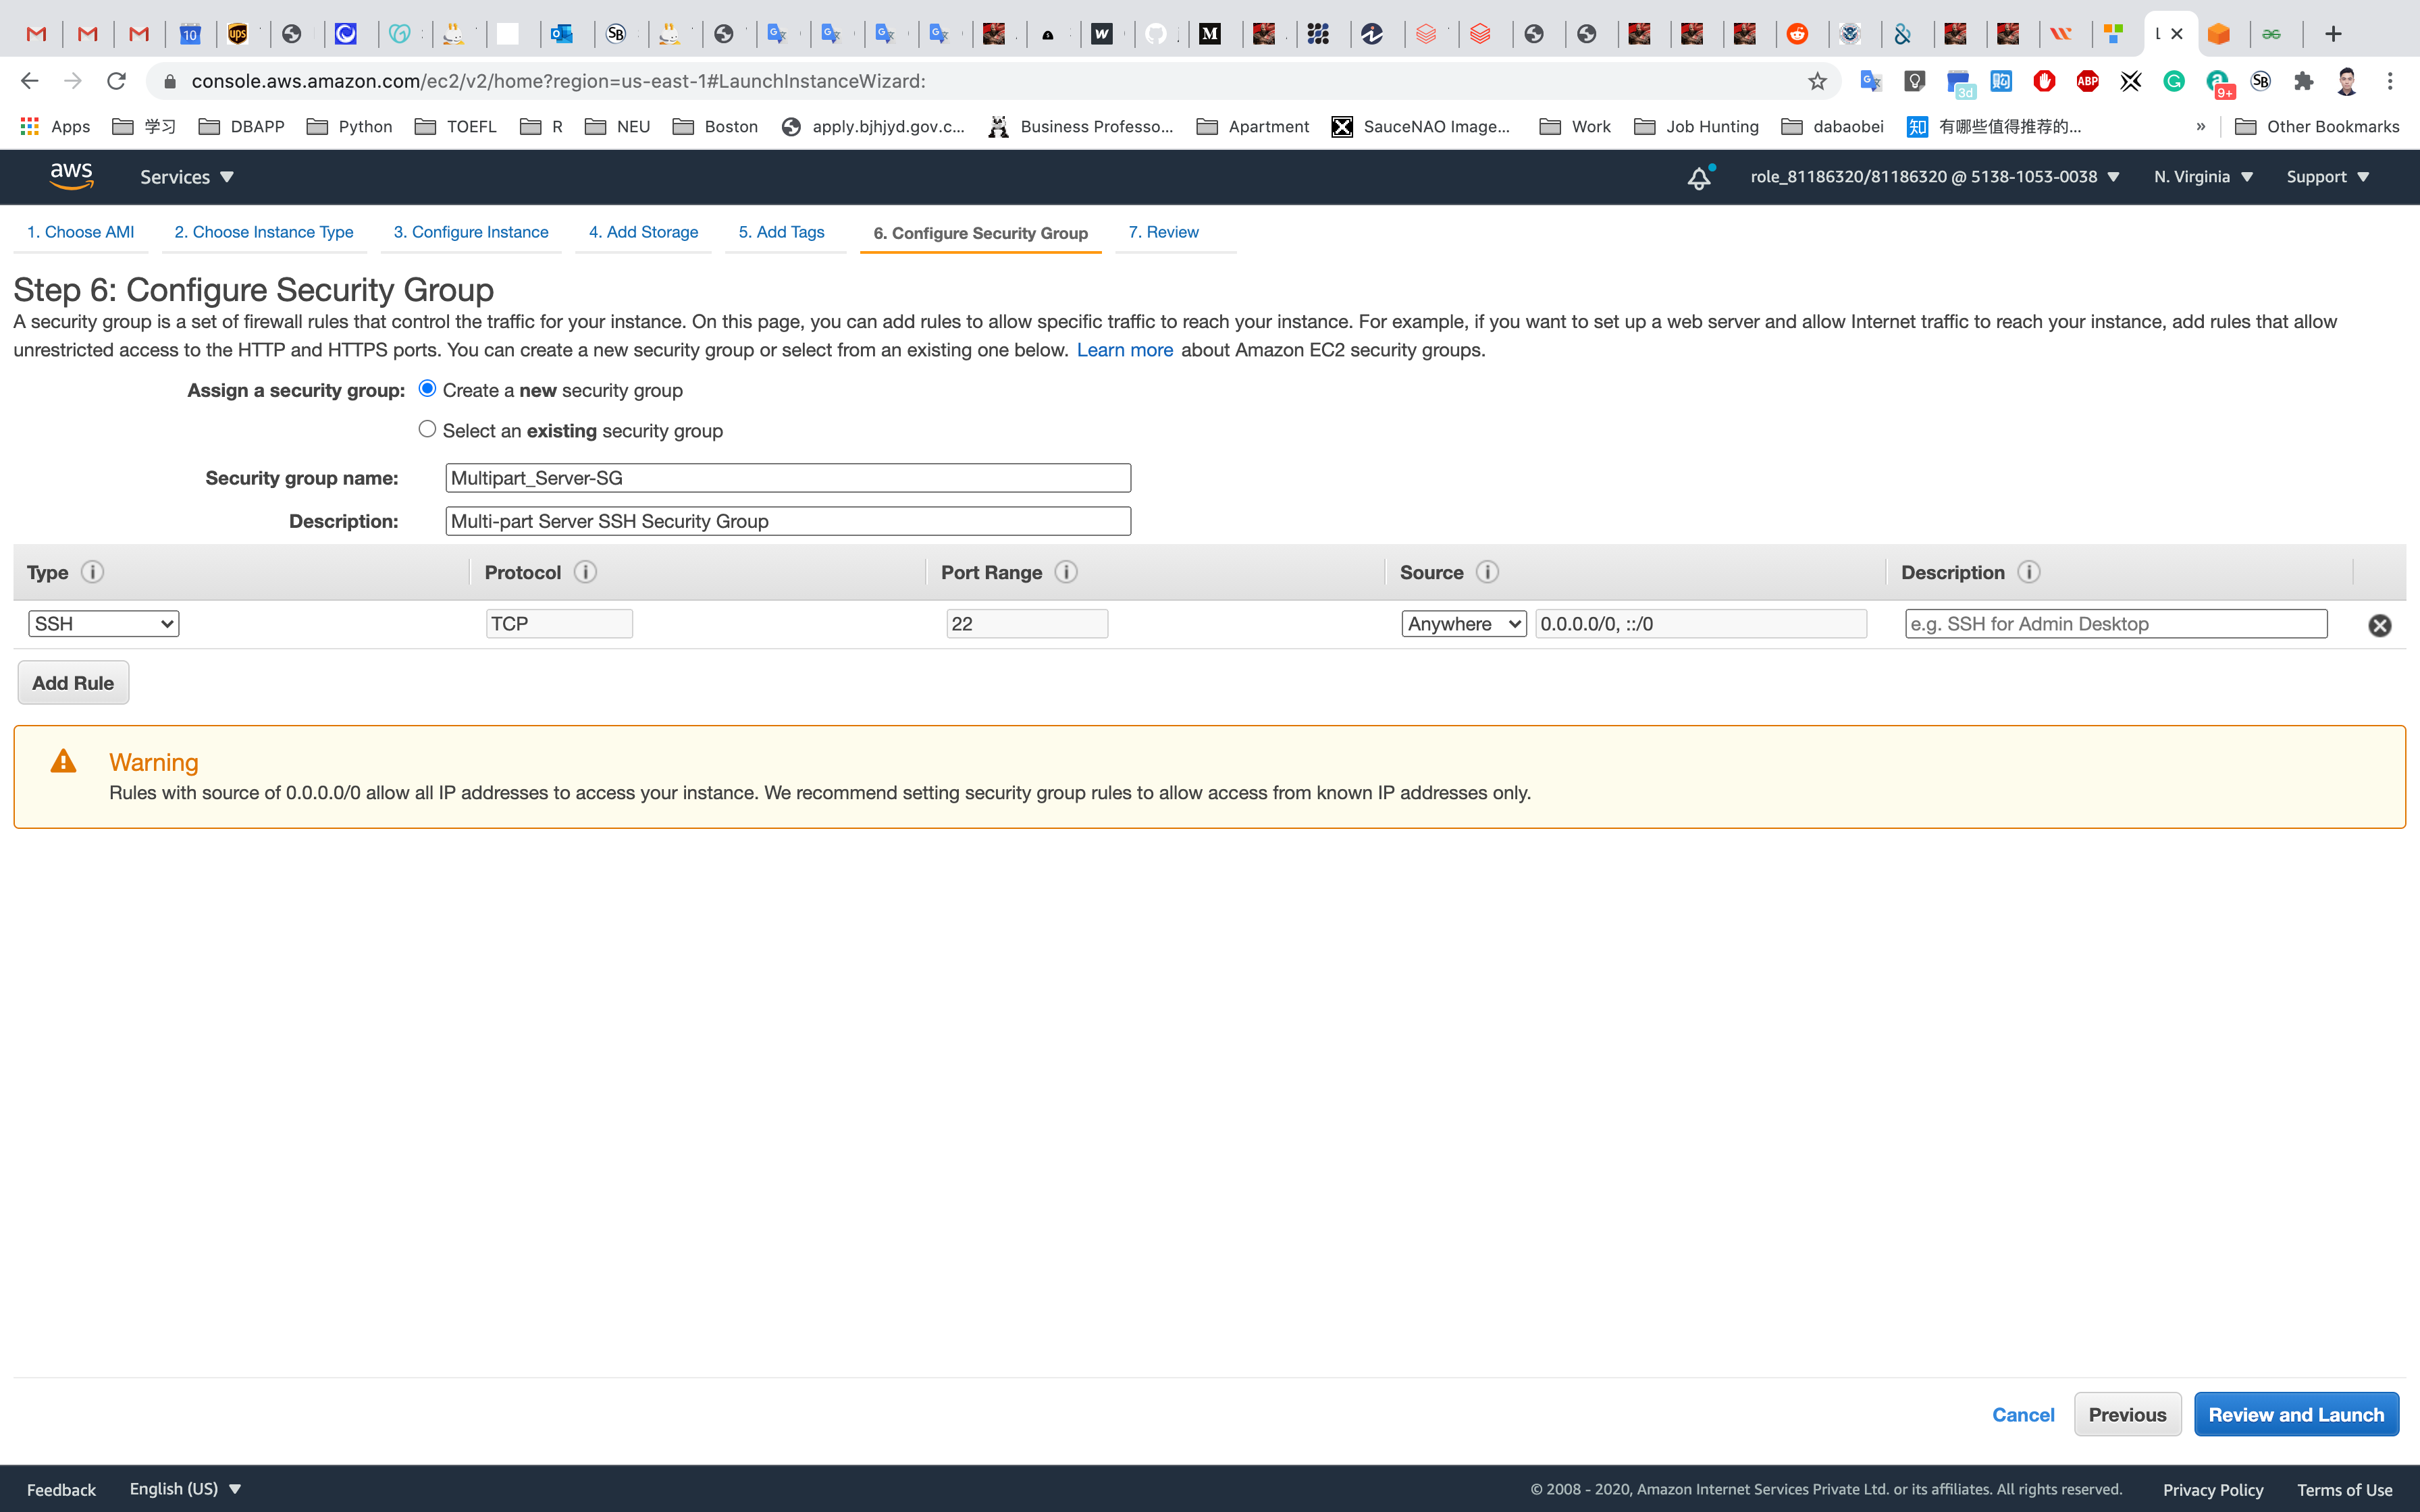Click the Source column info icon
The image size is (2420, 1512).
coord(1487,572)
